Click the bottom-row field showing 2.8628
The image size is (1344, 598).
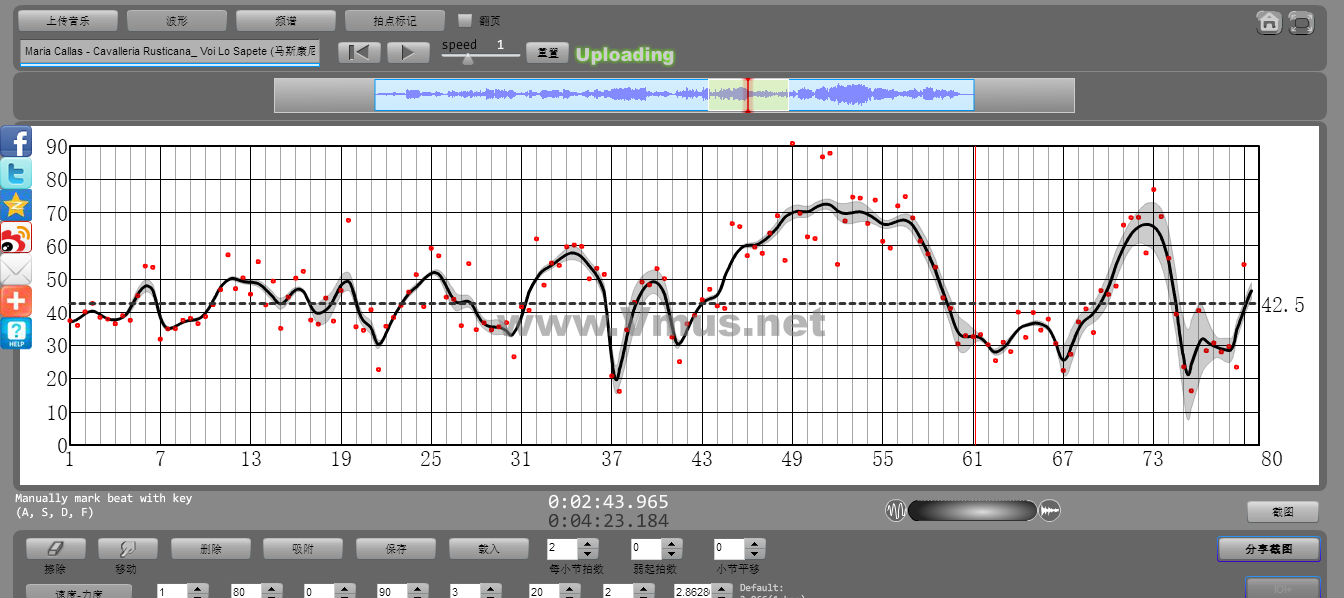[691, 591]
